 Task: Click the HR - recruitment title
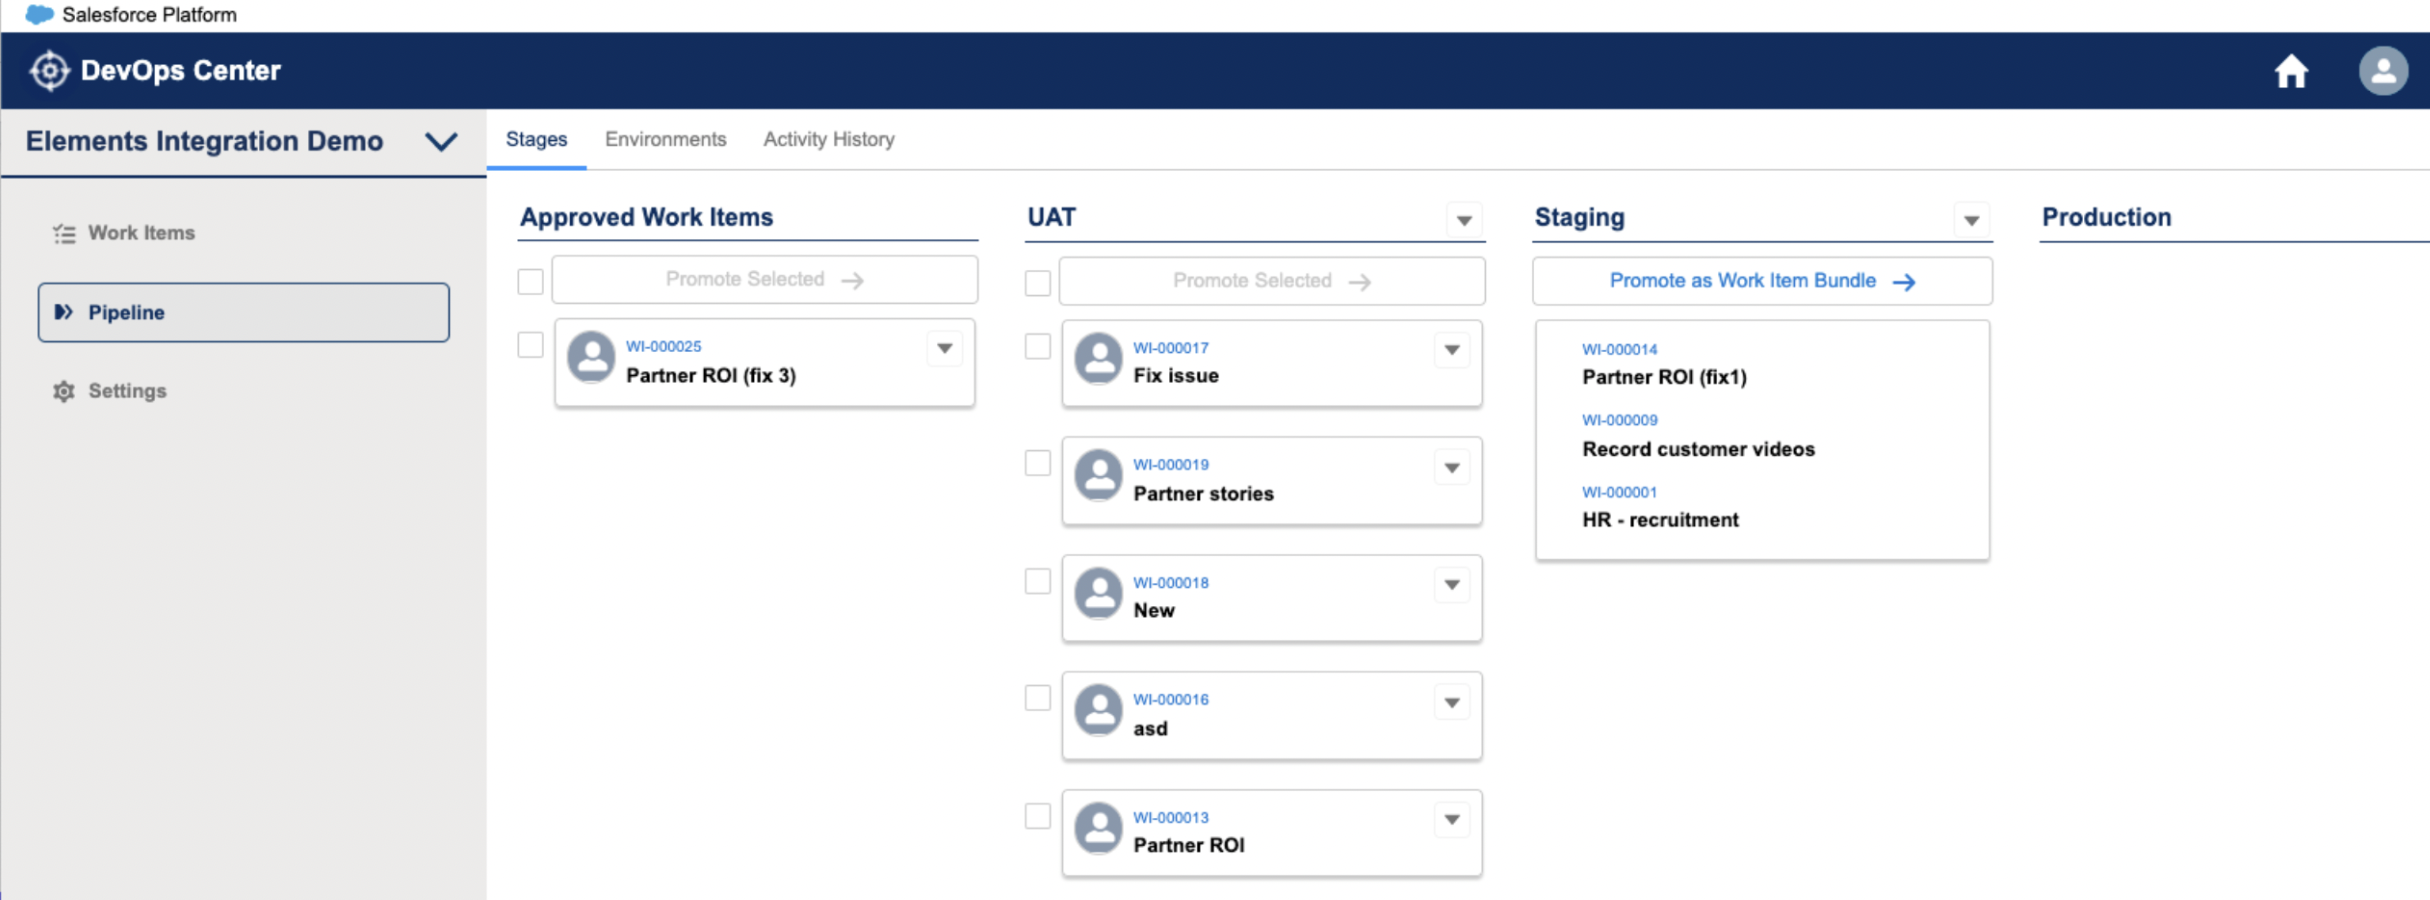click(x=1660, y=520)
